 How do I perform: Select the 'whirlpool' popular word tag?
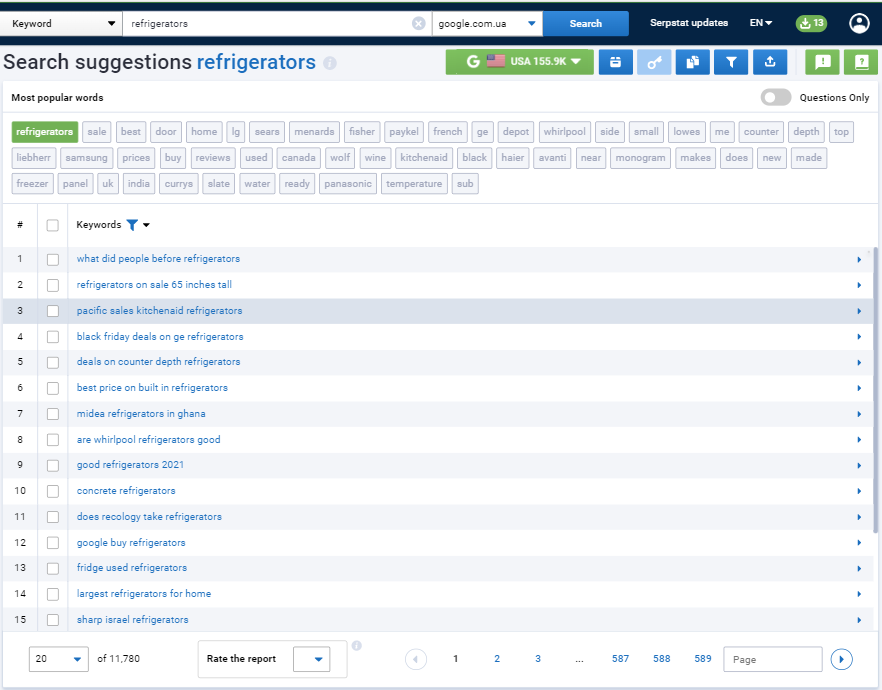pyautogui.click(x=564, y=132)
